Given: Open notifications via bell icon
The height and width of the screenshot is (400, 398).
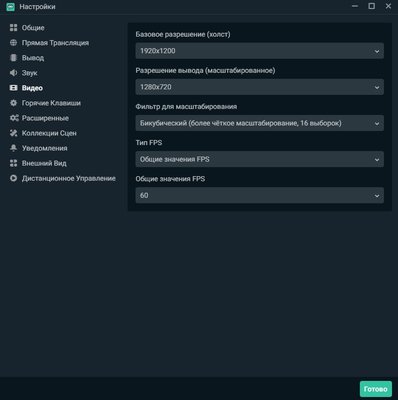Looking at the screenshot, I should pyautogui.click(x=13, y=148).
